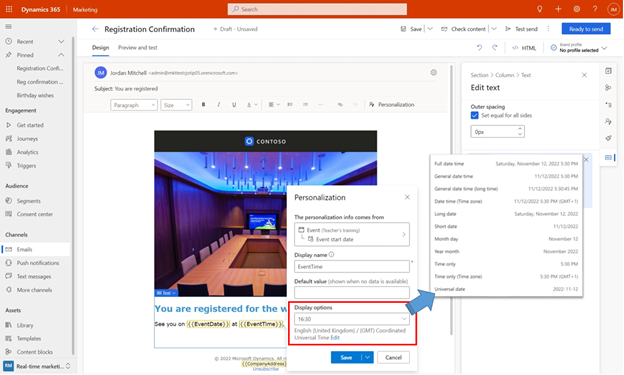Screen dimensions: 624x375
Task: Click the Ready to send button
Action: pos(586,29)
